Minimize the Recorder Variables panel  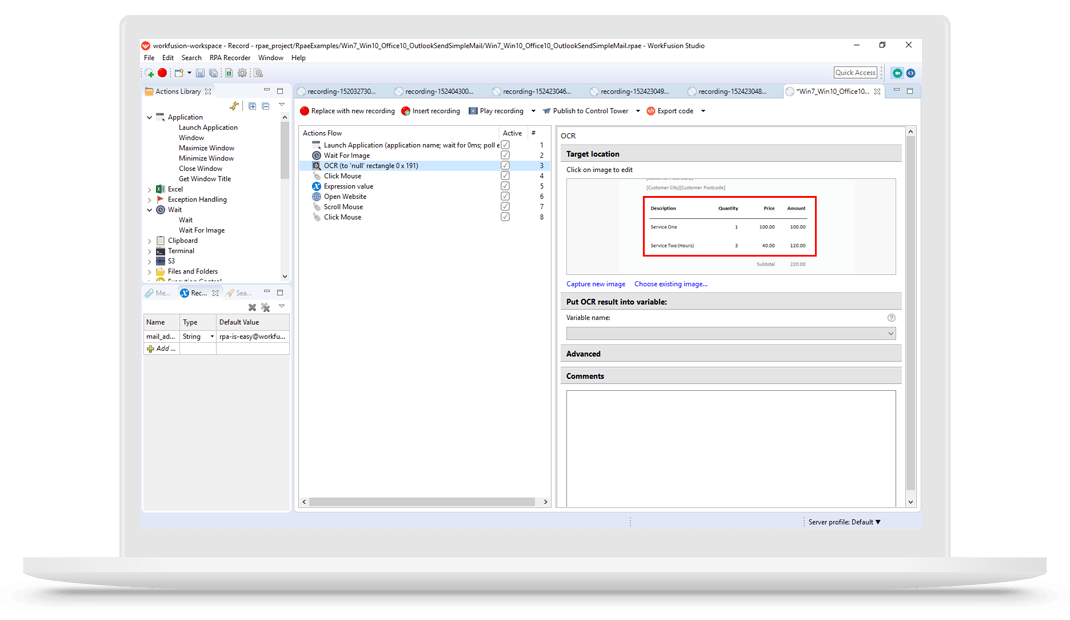(267, 292)
